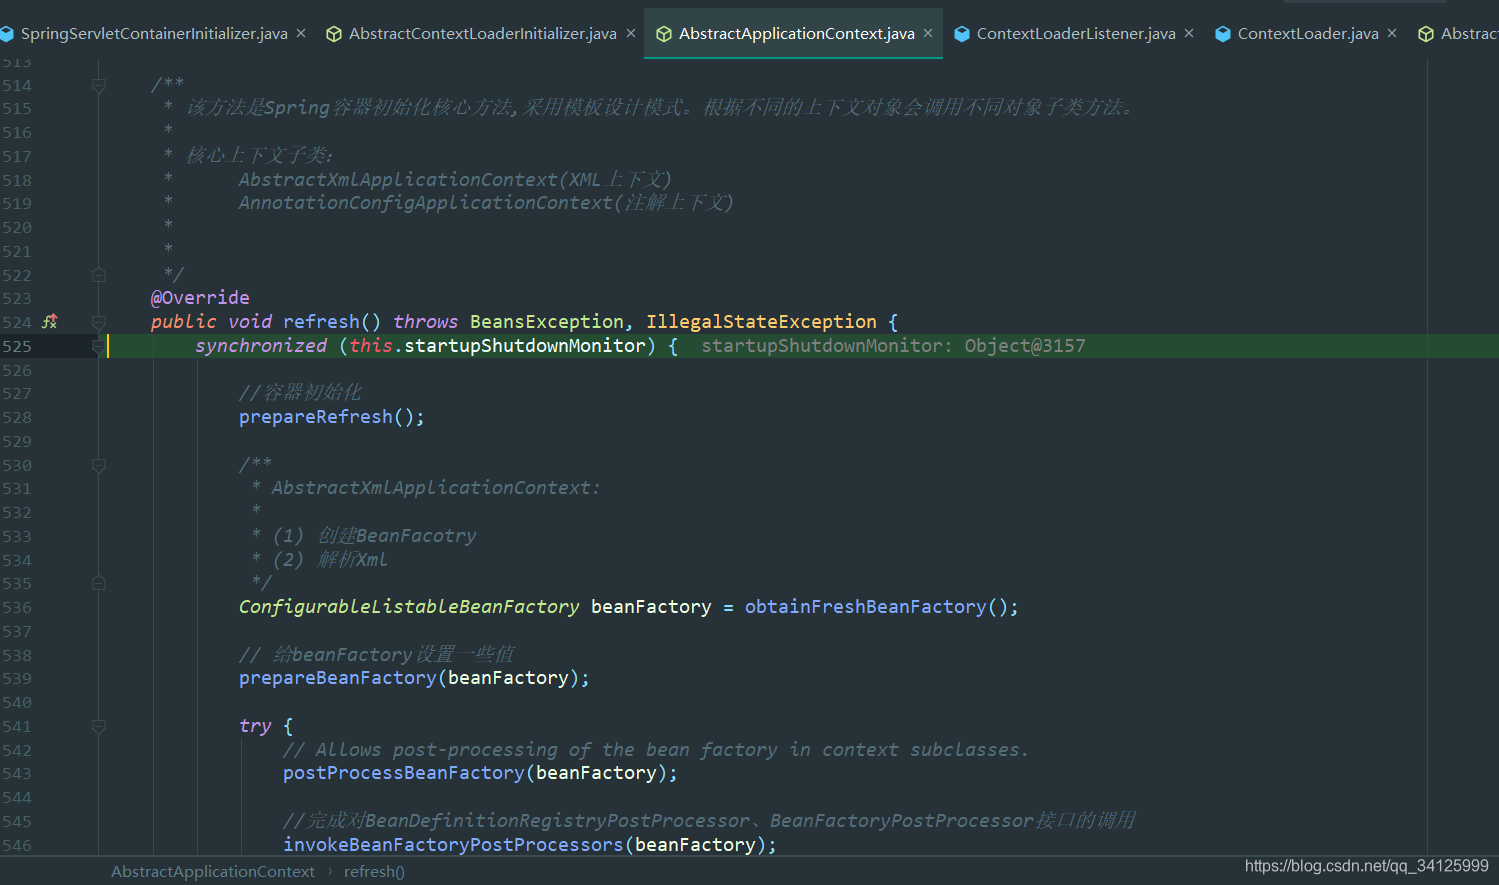Open the ContextLoader.java tab

coord(1308,34)
